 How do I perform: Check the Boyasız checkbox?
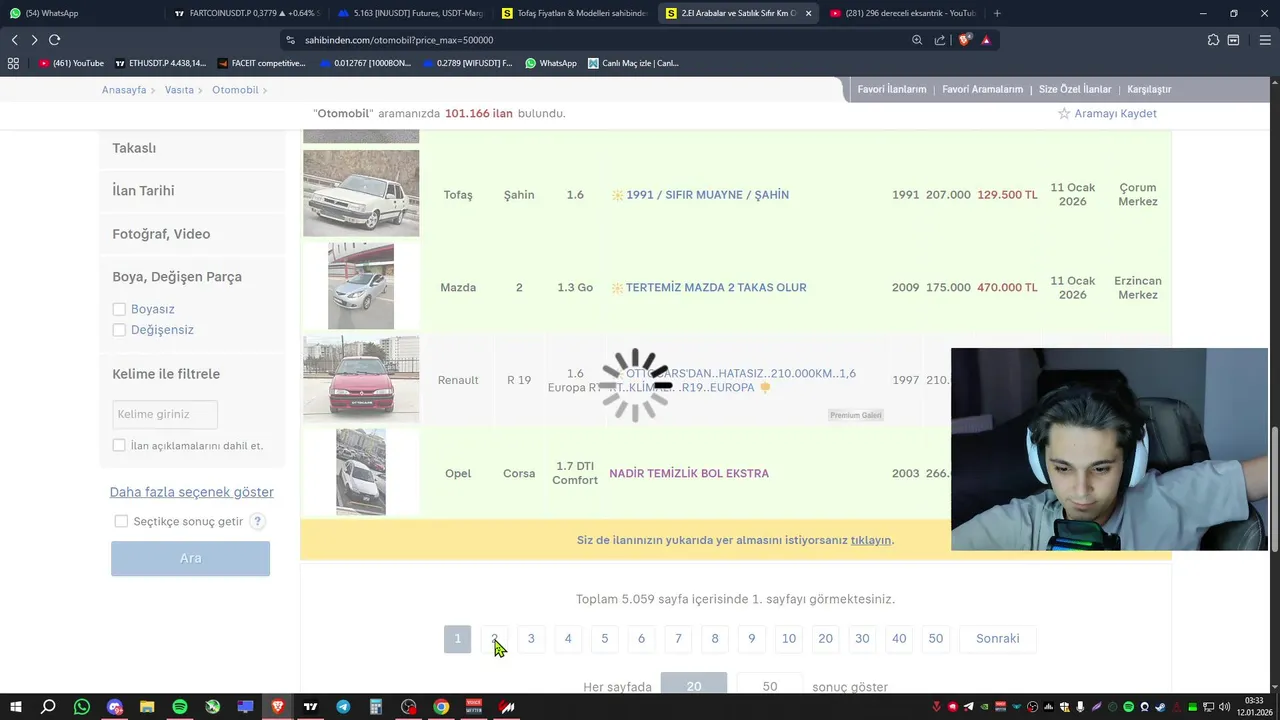[119, 309]
